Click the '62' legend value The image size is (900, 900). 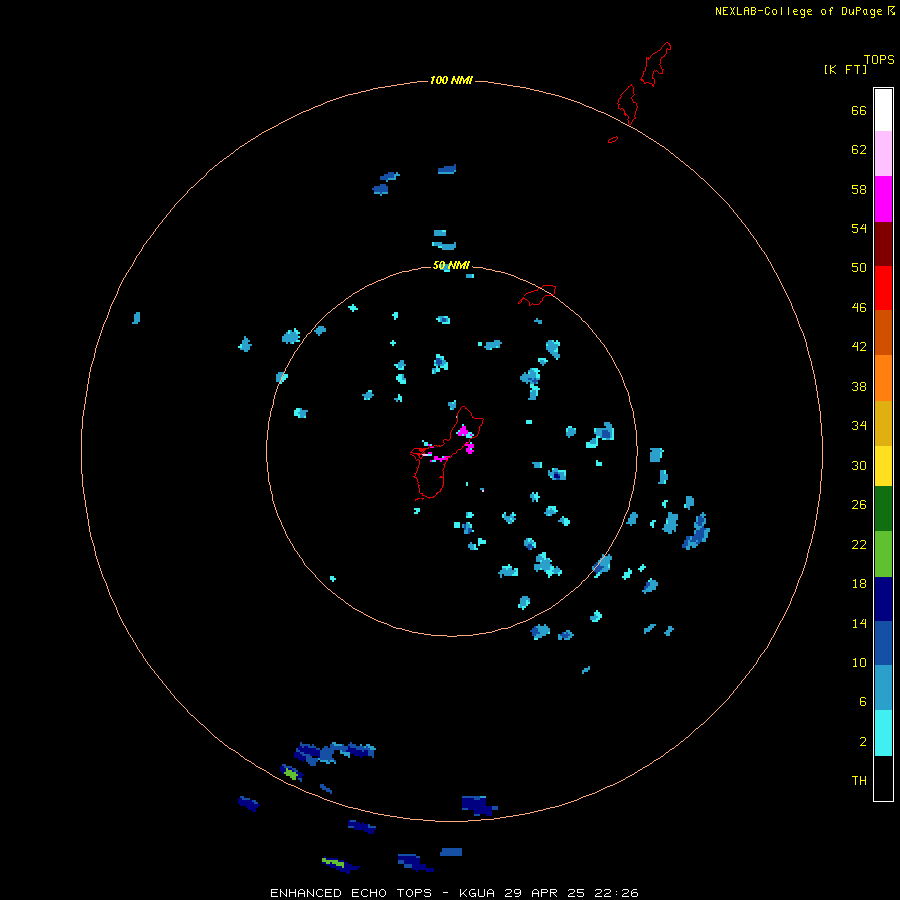pos(859,150)
